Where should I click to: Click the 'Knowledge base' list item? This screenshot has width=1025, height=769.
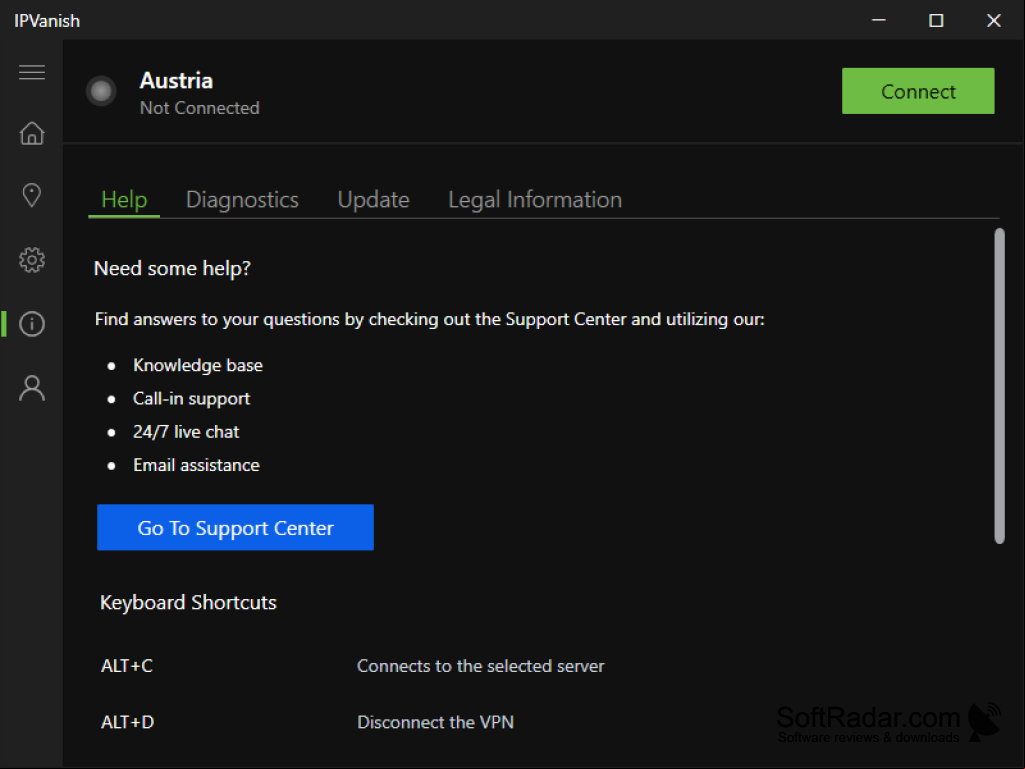(x=198, y=365)
